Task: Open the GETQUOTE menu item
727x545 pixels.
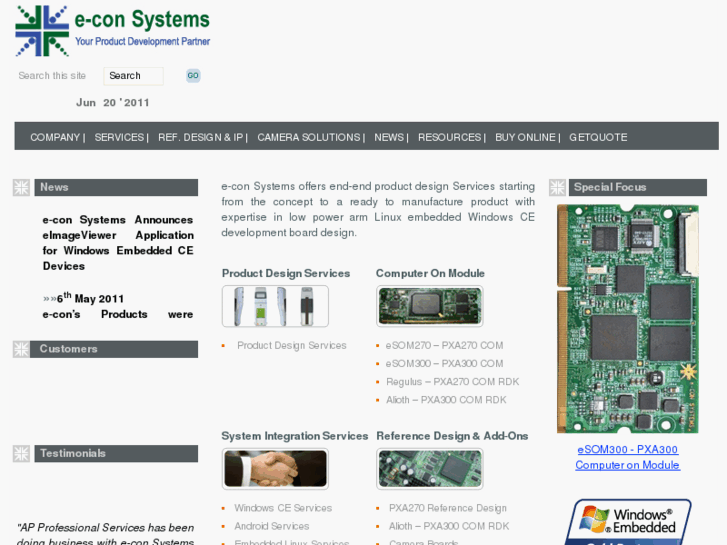Action: [598, 137]
